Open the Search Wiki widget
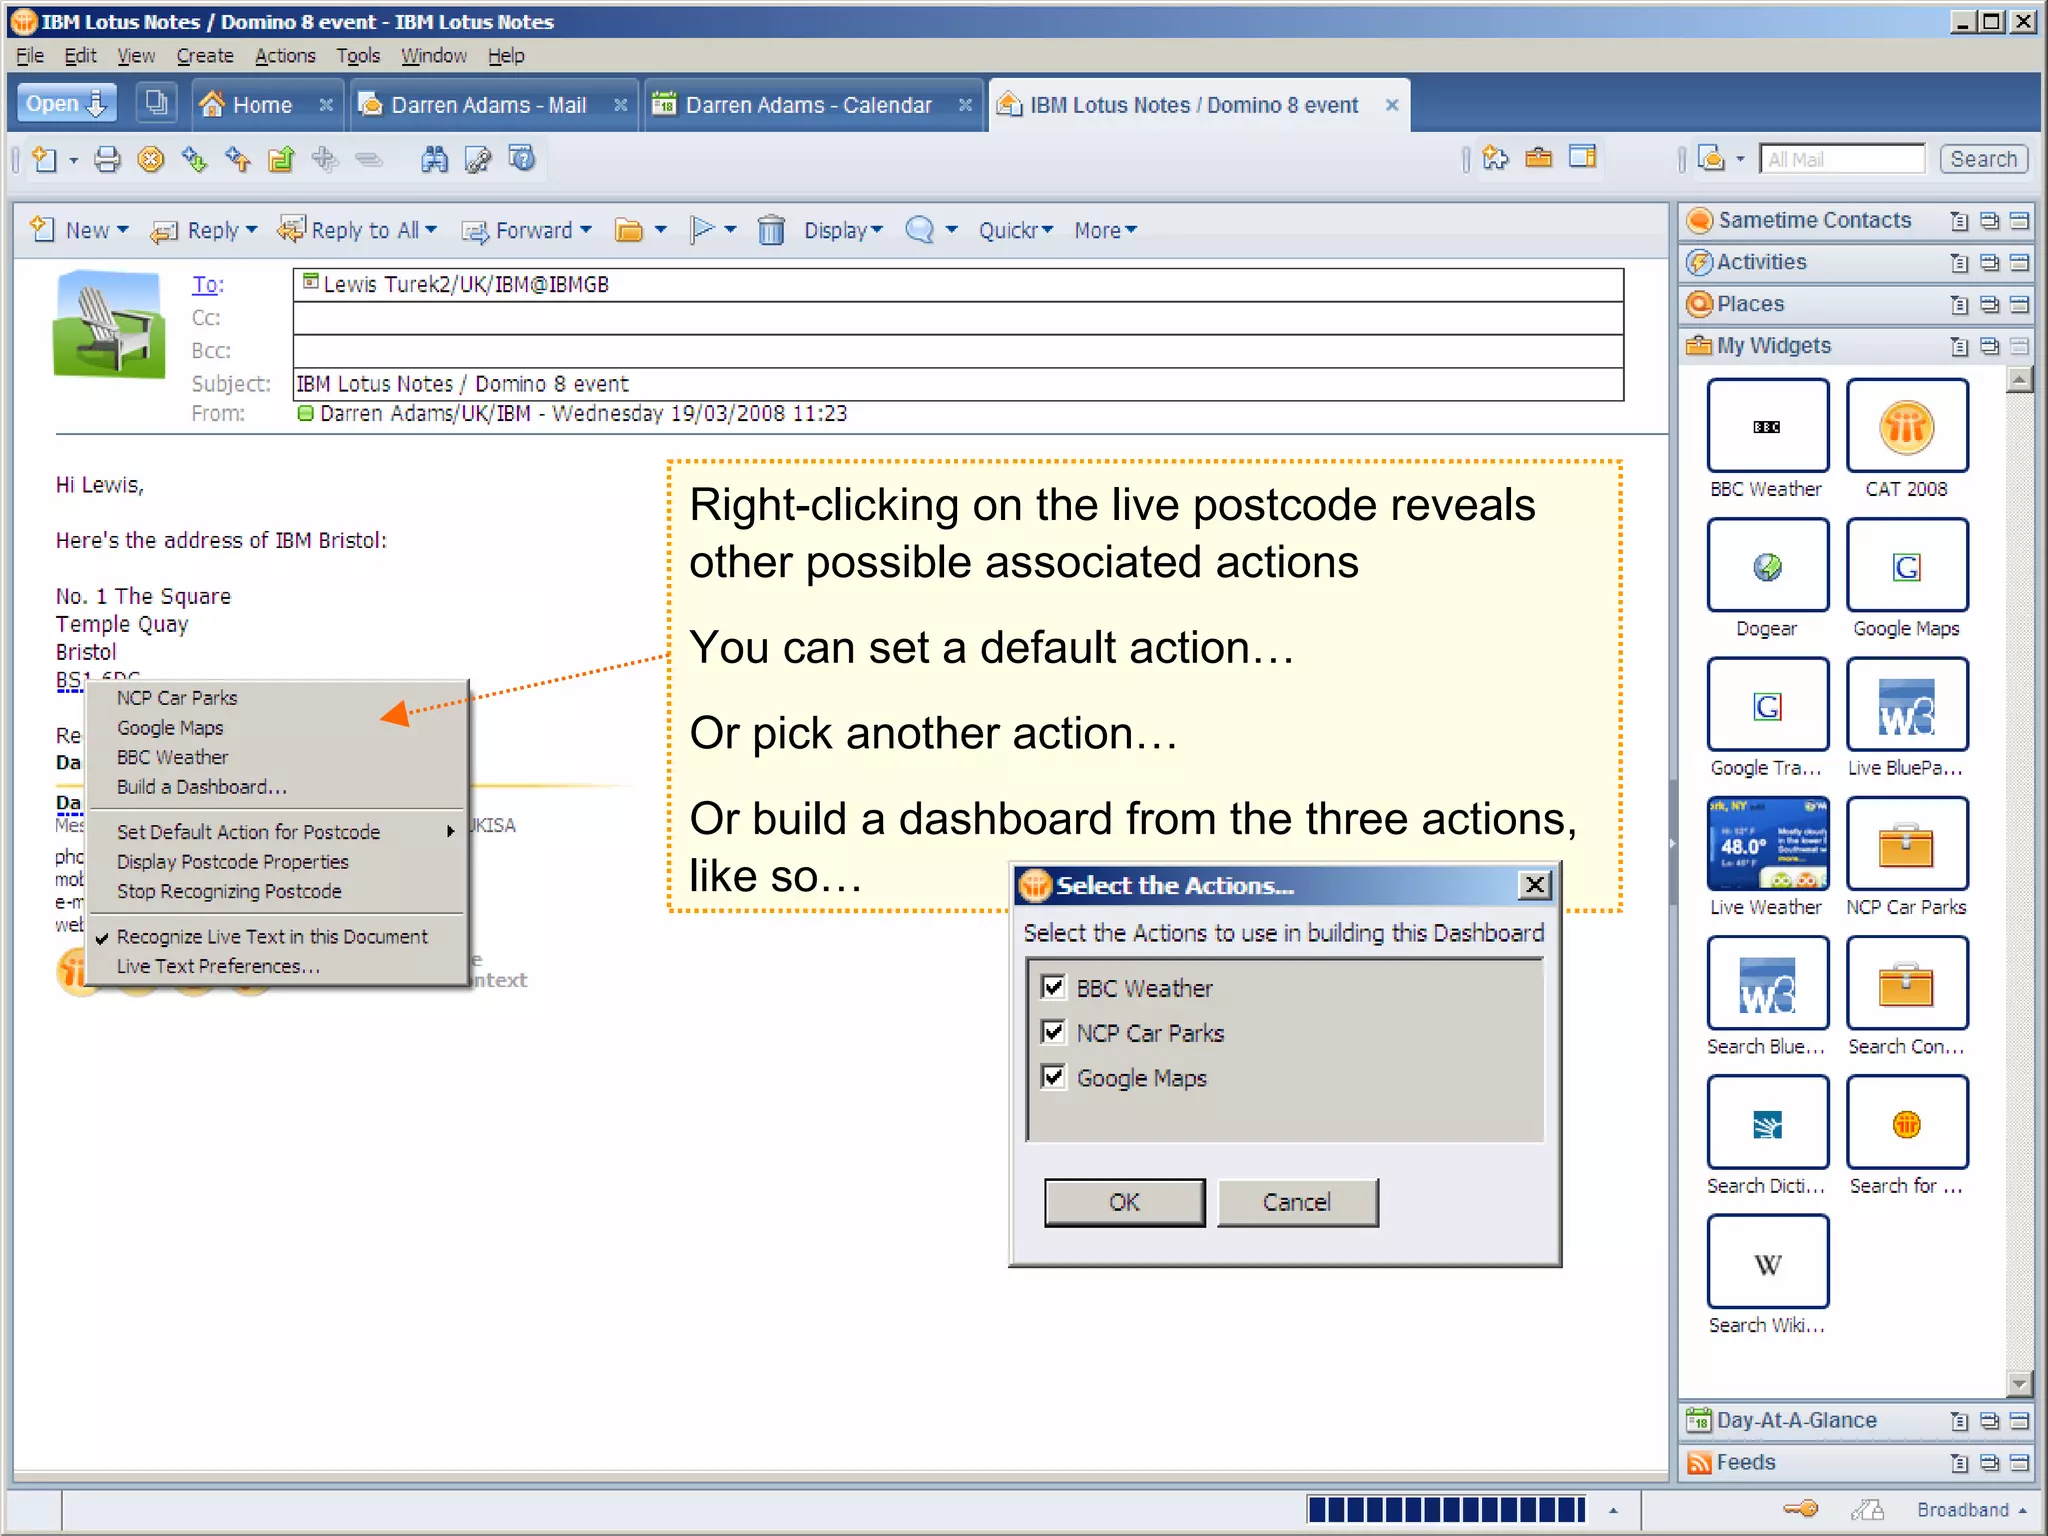2048x1536 pixels. pos(1767,1263)
